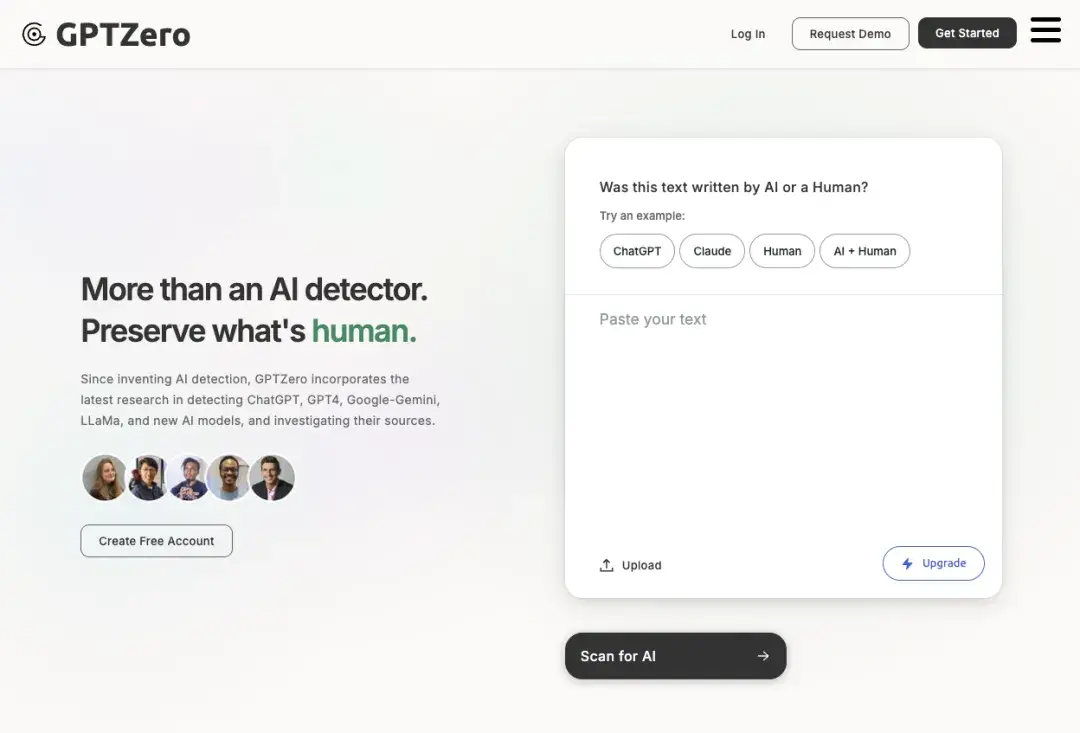Image resolution: width=1080 pixels, height=733 pixels.
Task: Click the arrow icon in Scan for AI
Action: [x=763, y=656]
